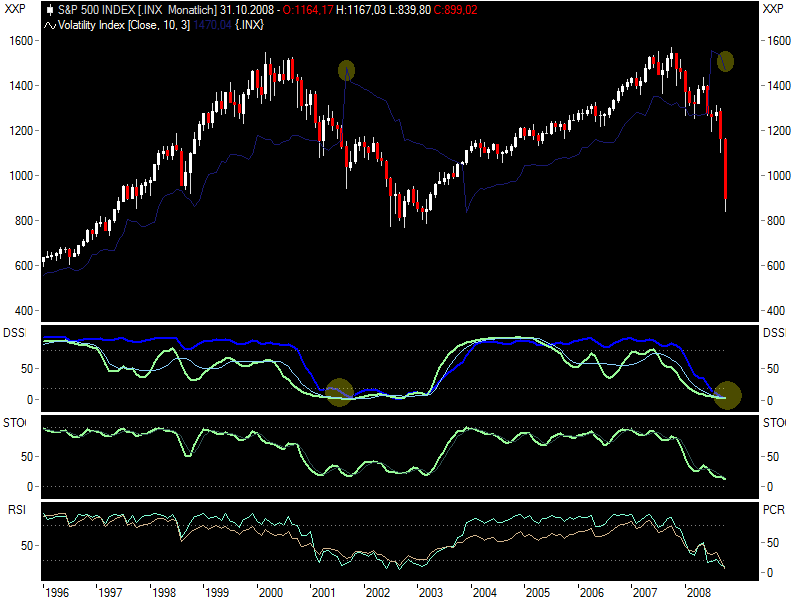Click the 400 label on right price axis
Image resolution: width=800 pixels, height=600 pixels.
pos(776,310)
